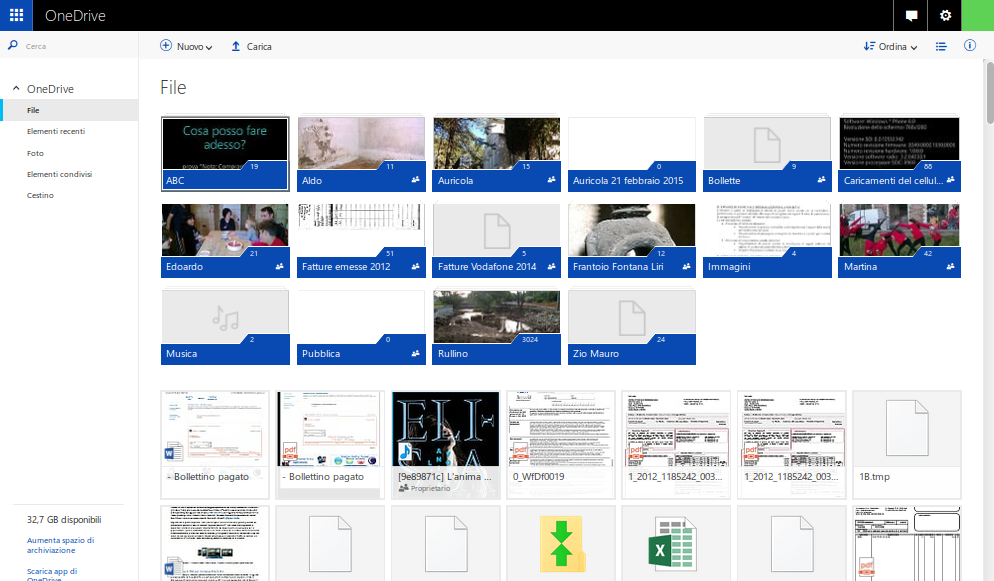Click Scarica app di OneDrive link
This screenshot has width=994, height=581.
click(52, 575)
